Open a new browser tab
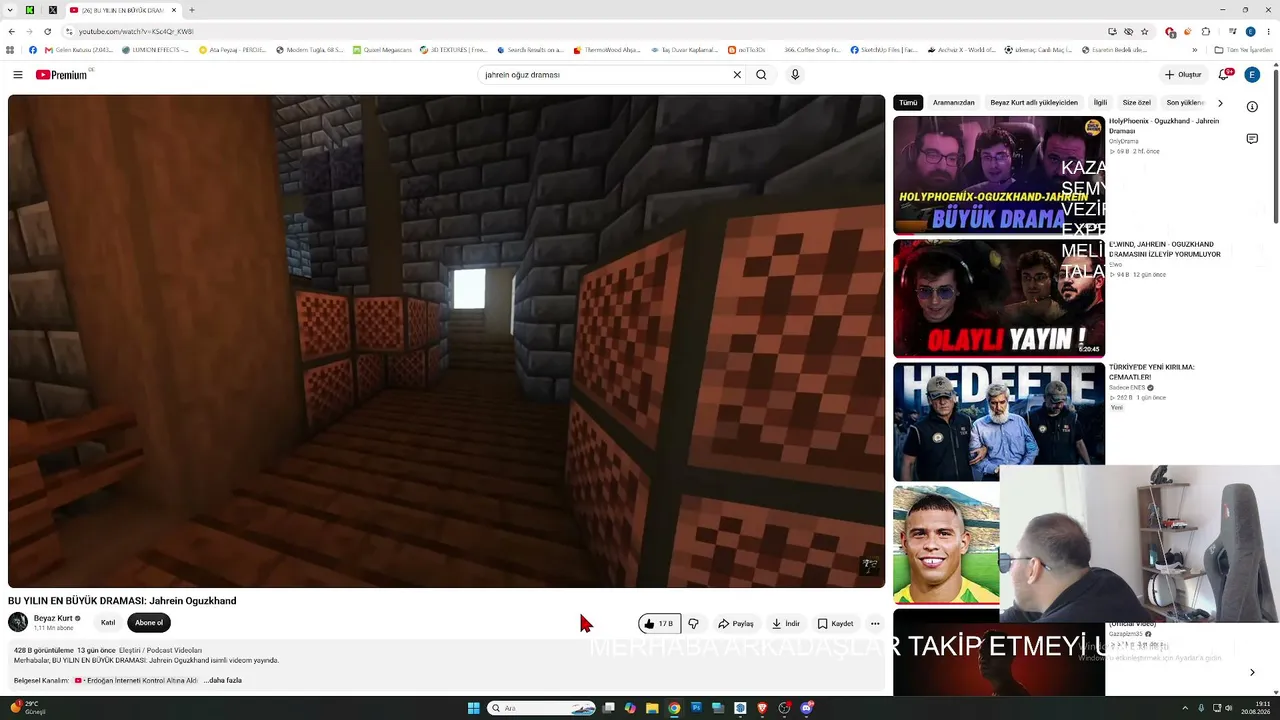 191,10
